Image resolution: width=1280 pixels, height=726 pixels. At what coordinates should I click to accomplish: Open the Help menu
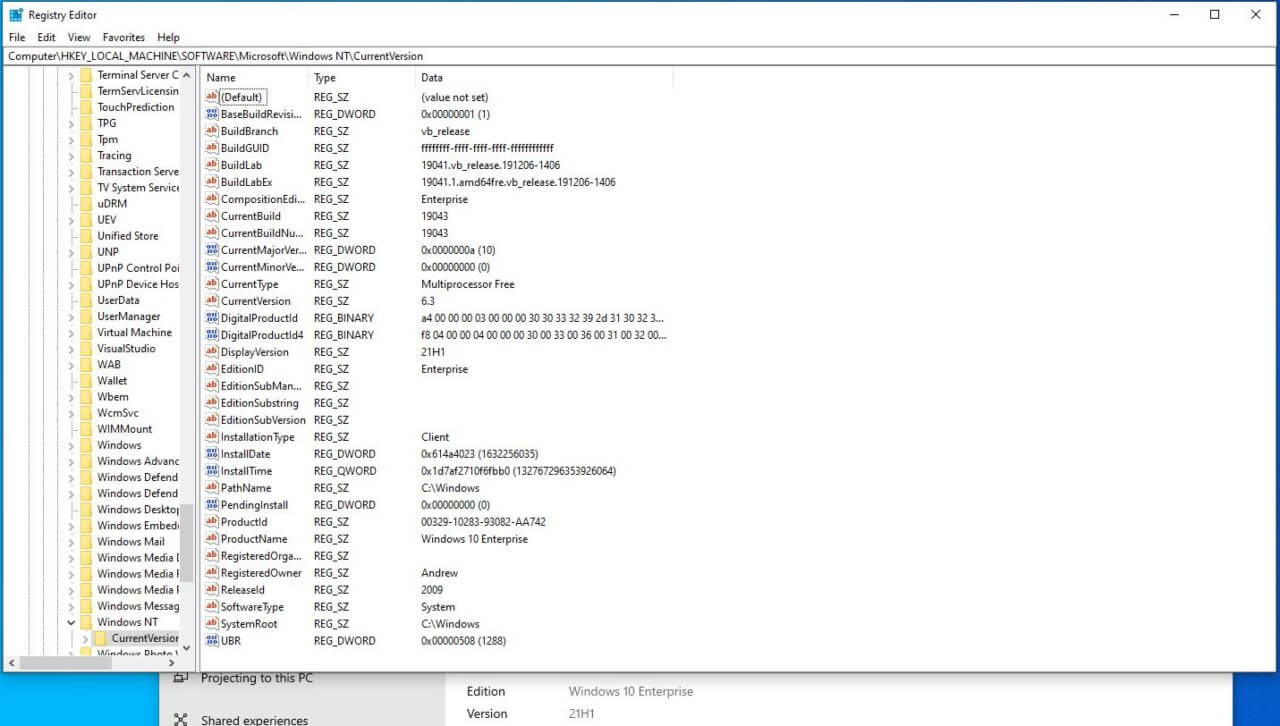pyautogui.click(x=168, y=37)
